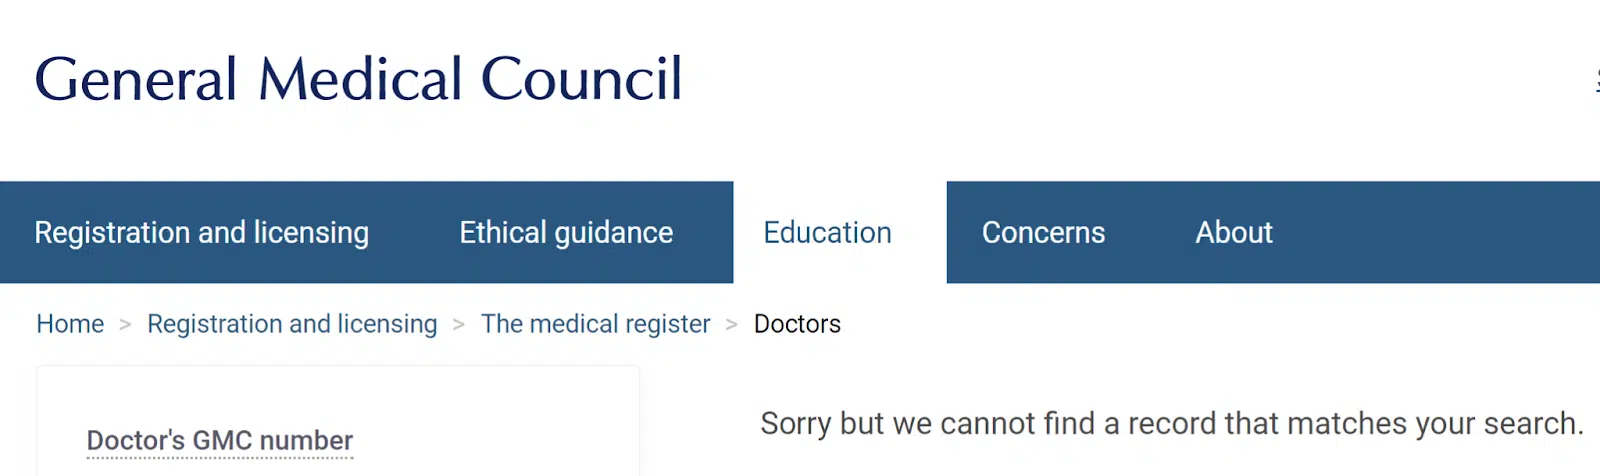Click the Doctor's GMC number label
This screenshot has width=1600, height=476.
tap(220, 440)
